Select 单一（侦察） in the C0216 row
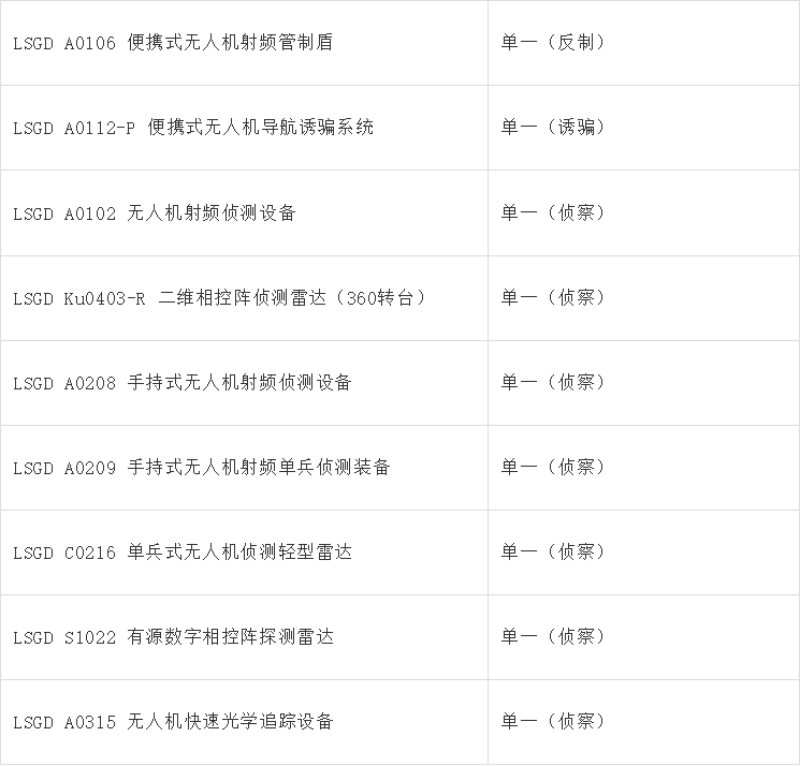The image size is (800, 766). [x=553, y=553]
